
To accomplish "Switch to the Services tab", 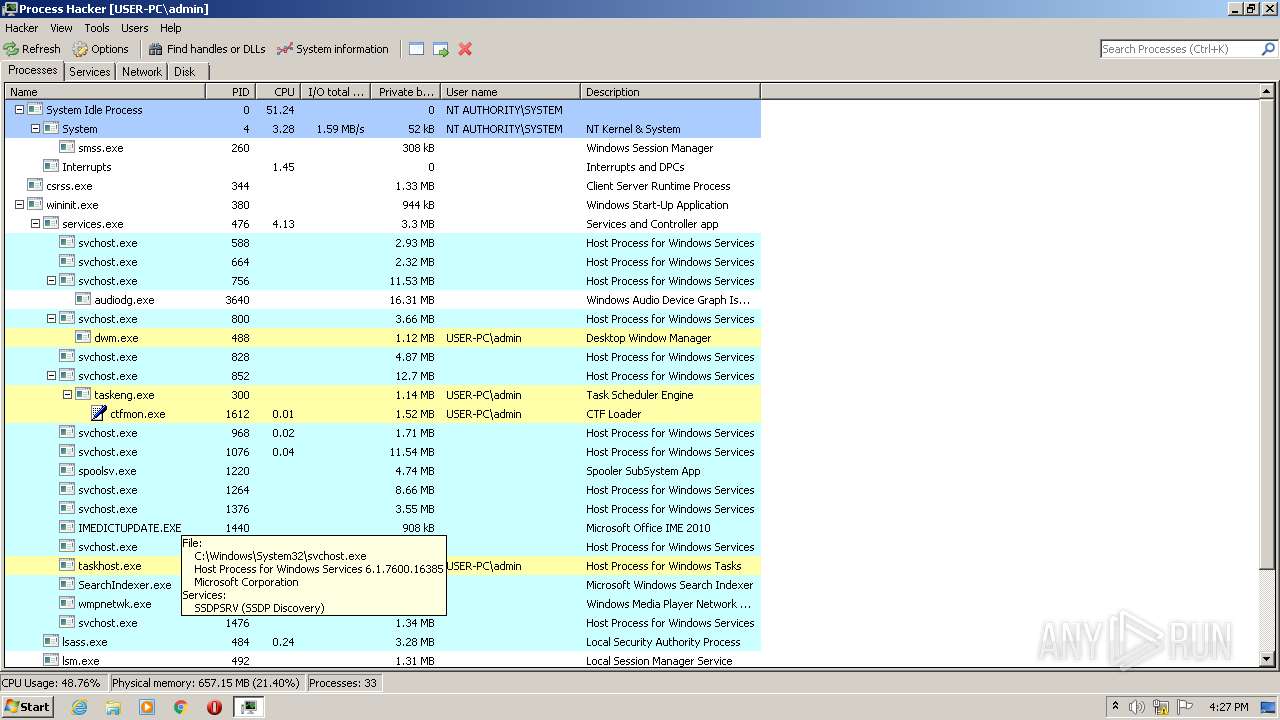I will click(90, 72).
